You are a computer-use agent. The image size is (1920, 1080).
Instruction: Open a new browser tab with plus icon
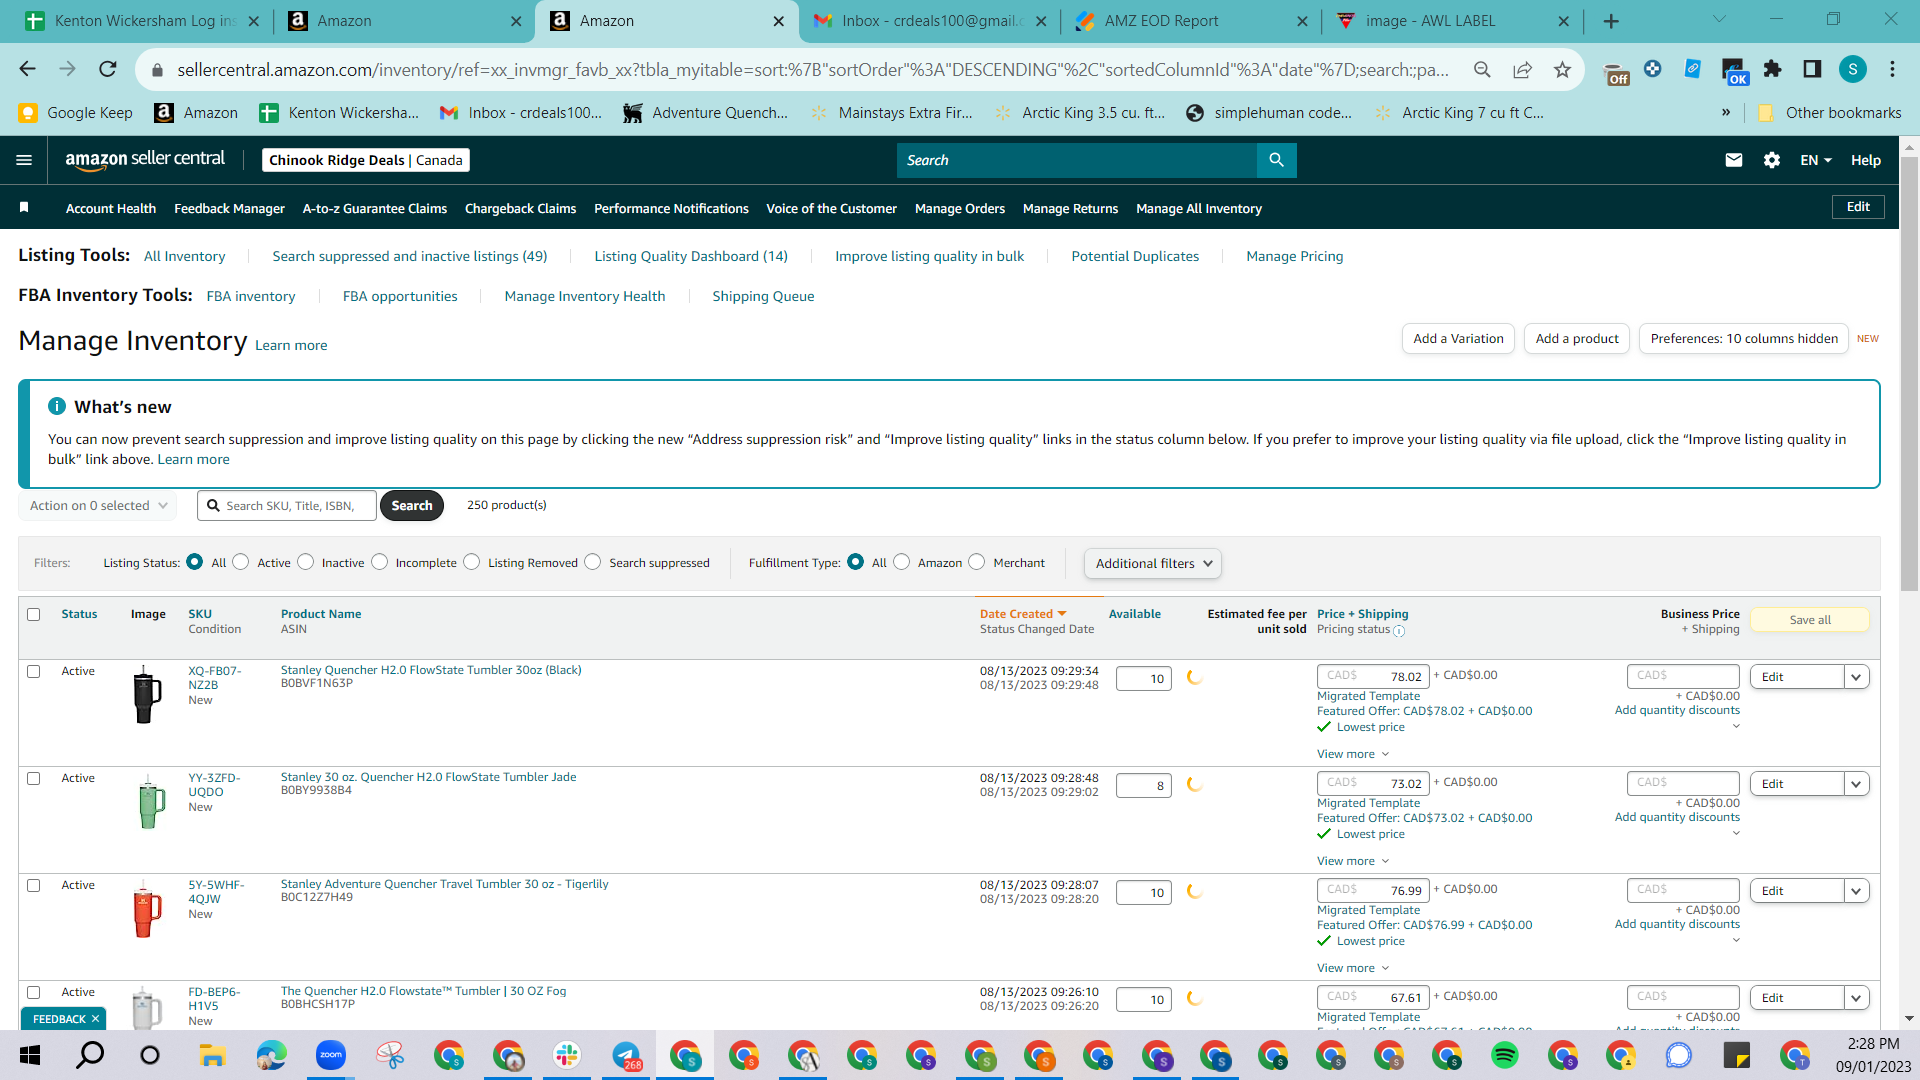(x=1611, y=21)
